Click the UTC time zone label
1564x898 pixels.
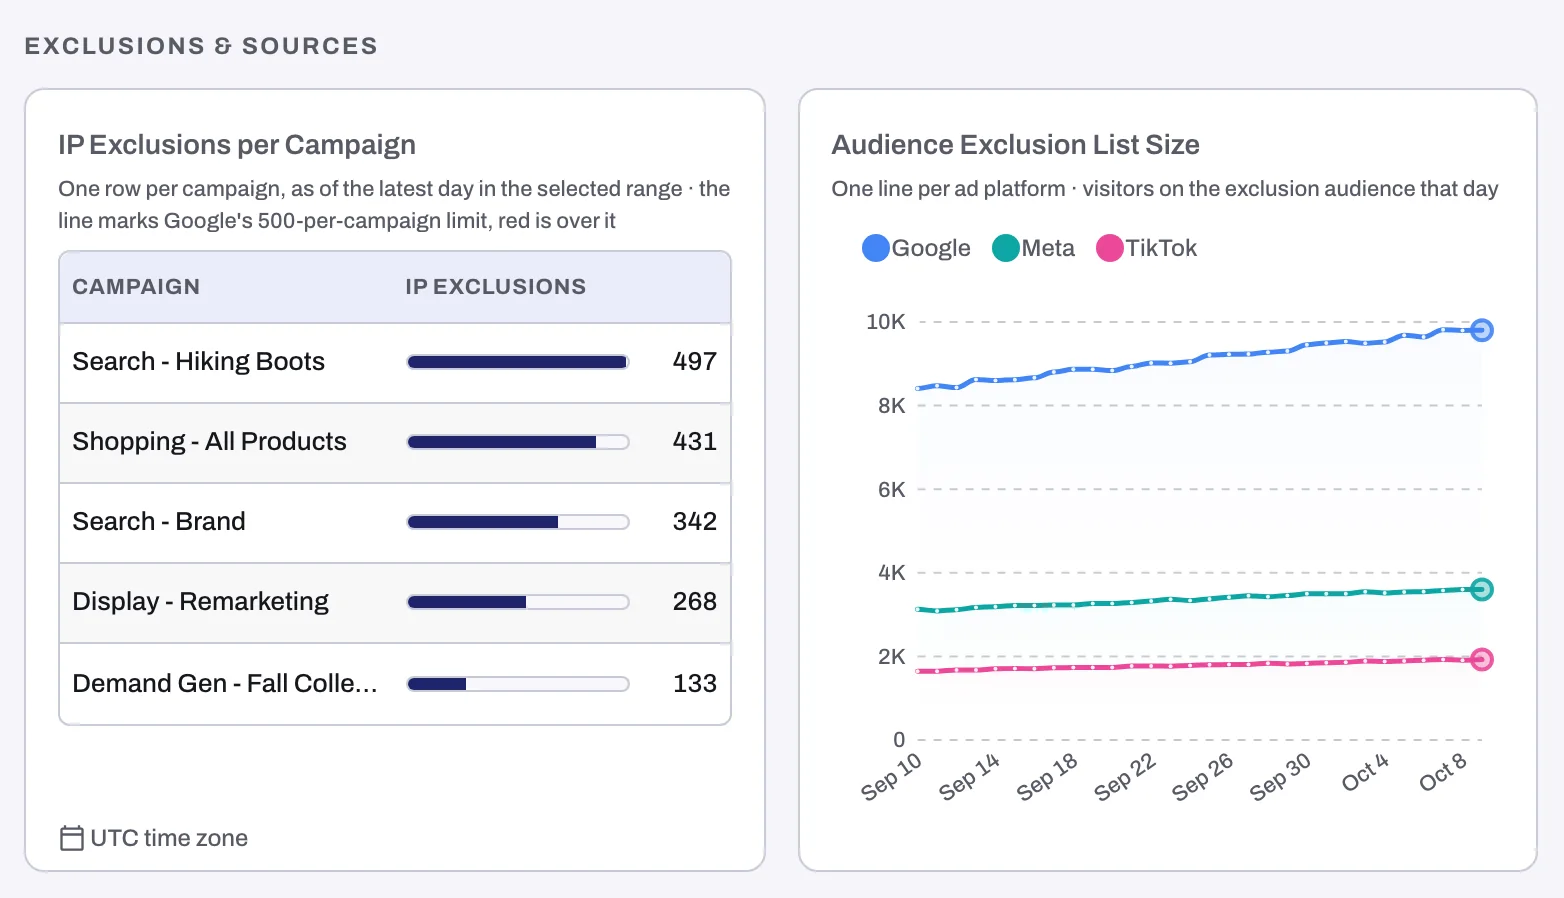click(169, 838)
